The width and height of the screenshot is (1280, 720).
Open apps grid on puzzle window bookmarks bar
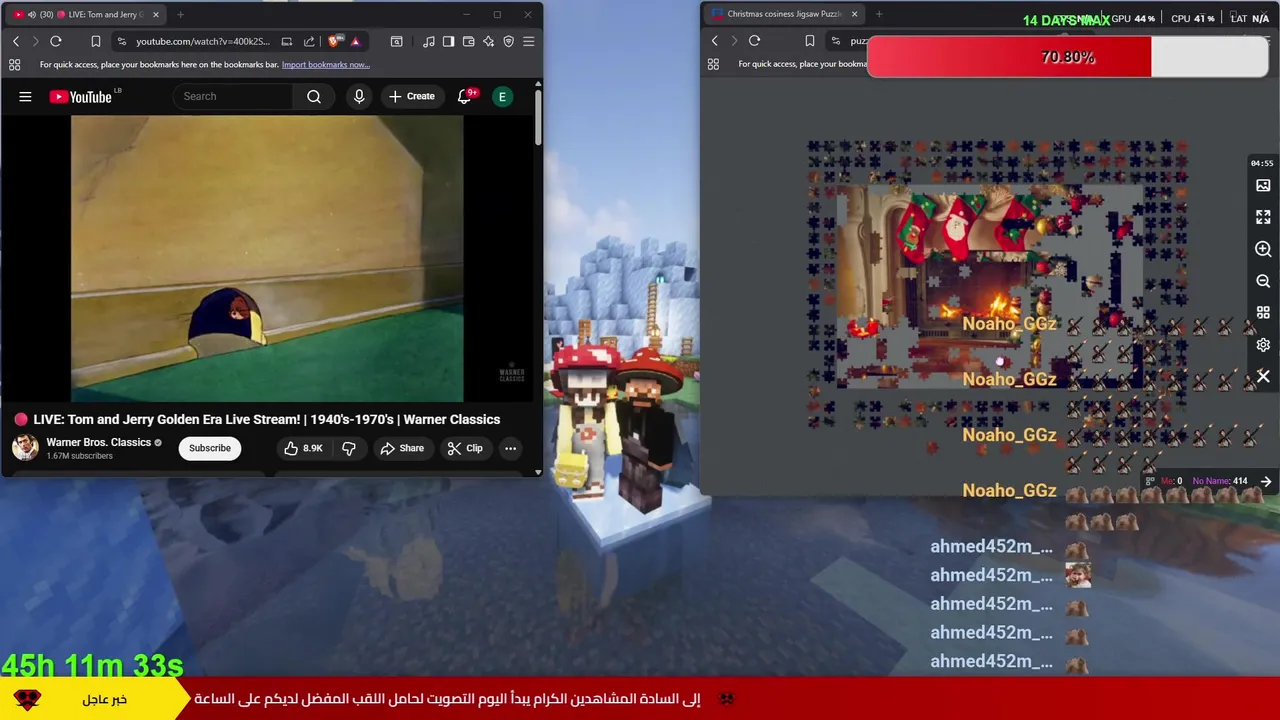point(713,64)
